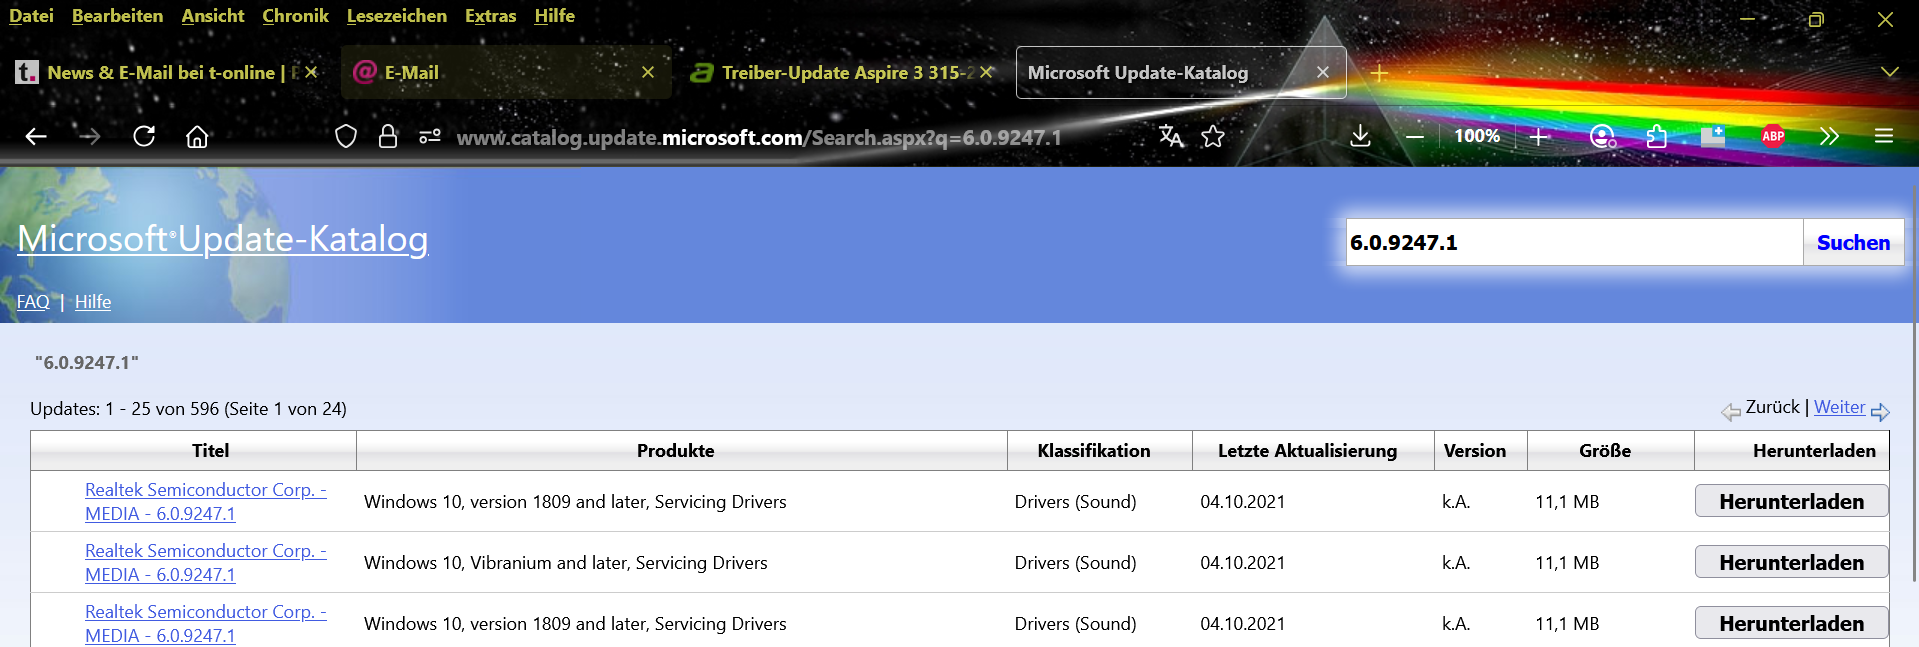1919x647 pixels.
Task: Bookmark this page with the star
Action: point(1213,136)
